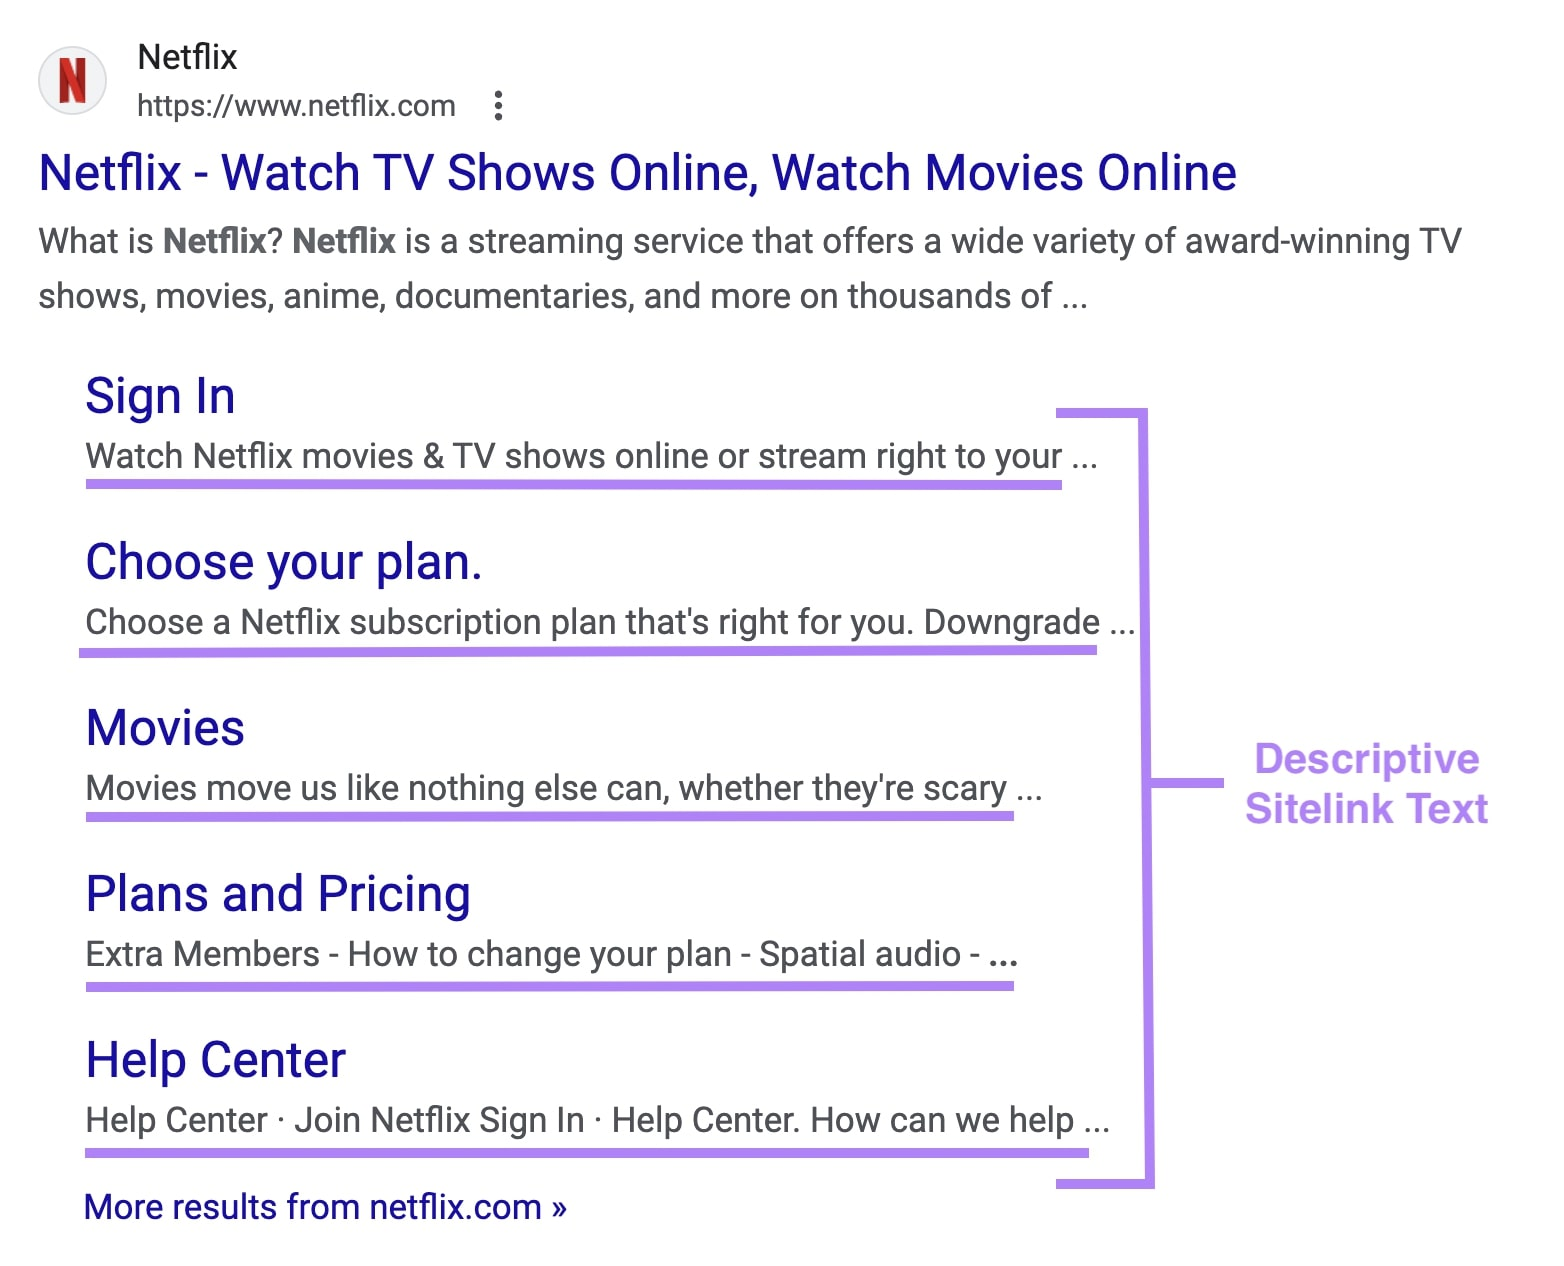Click the Netflix site name label
The height and width of the screenshot is (1266, 1564).
point(188,57)
